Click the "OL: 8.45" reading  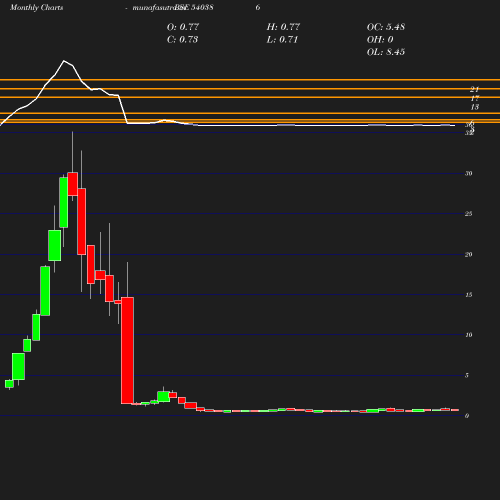click(386, 52)
